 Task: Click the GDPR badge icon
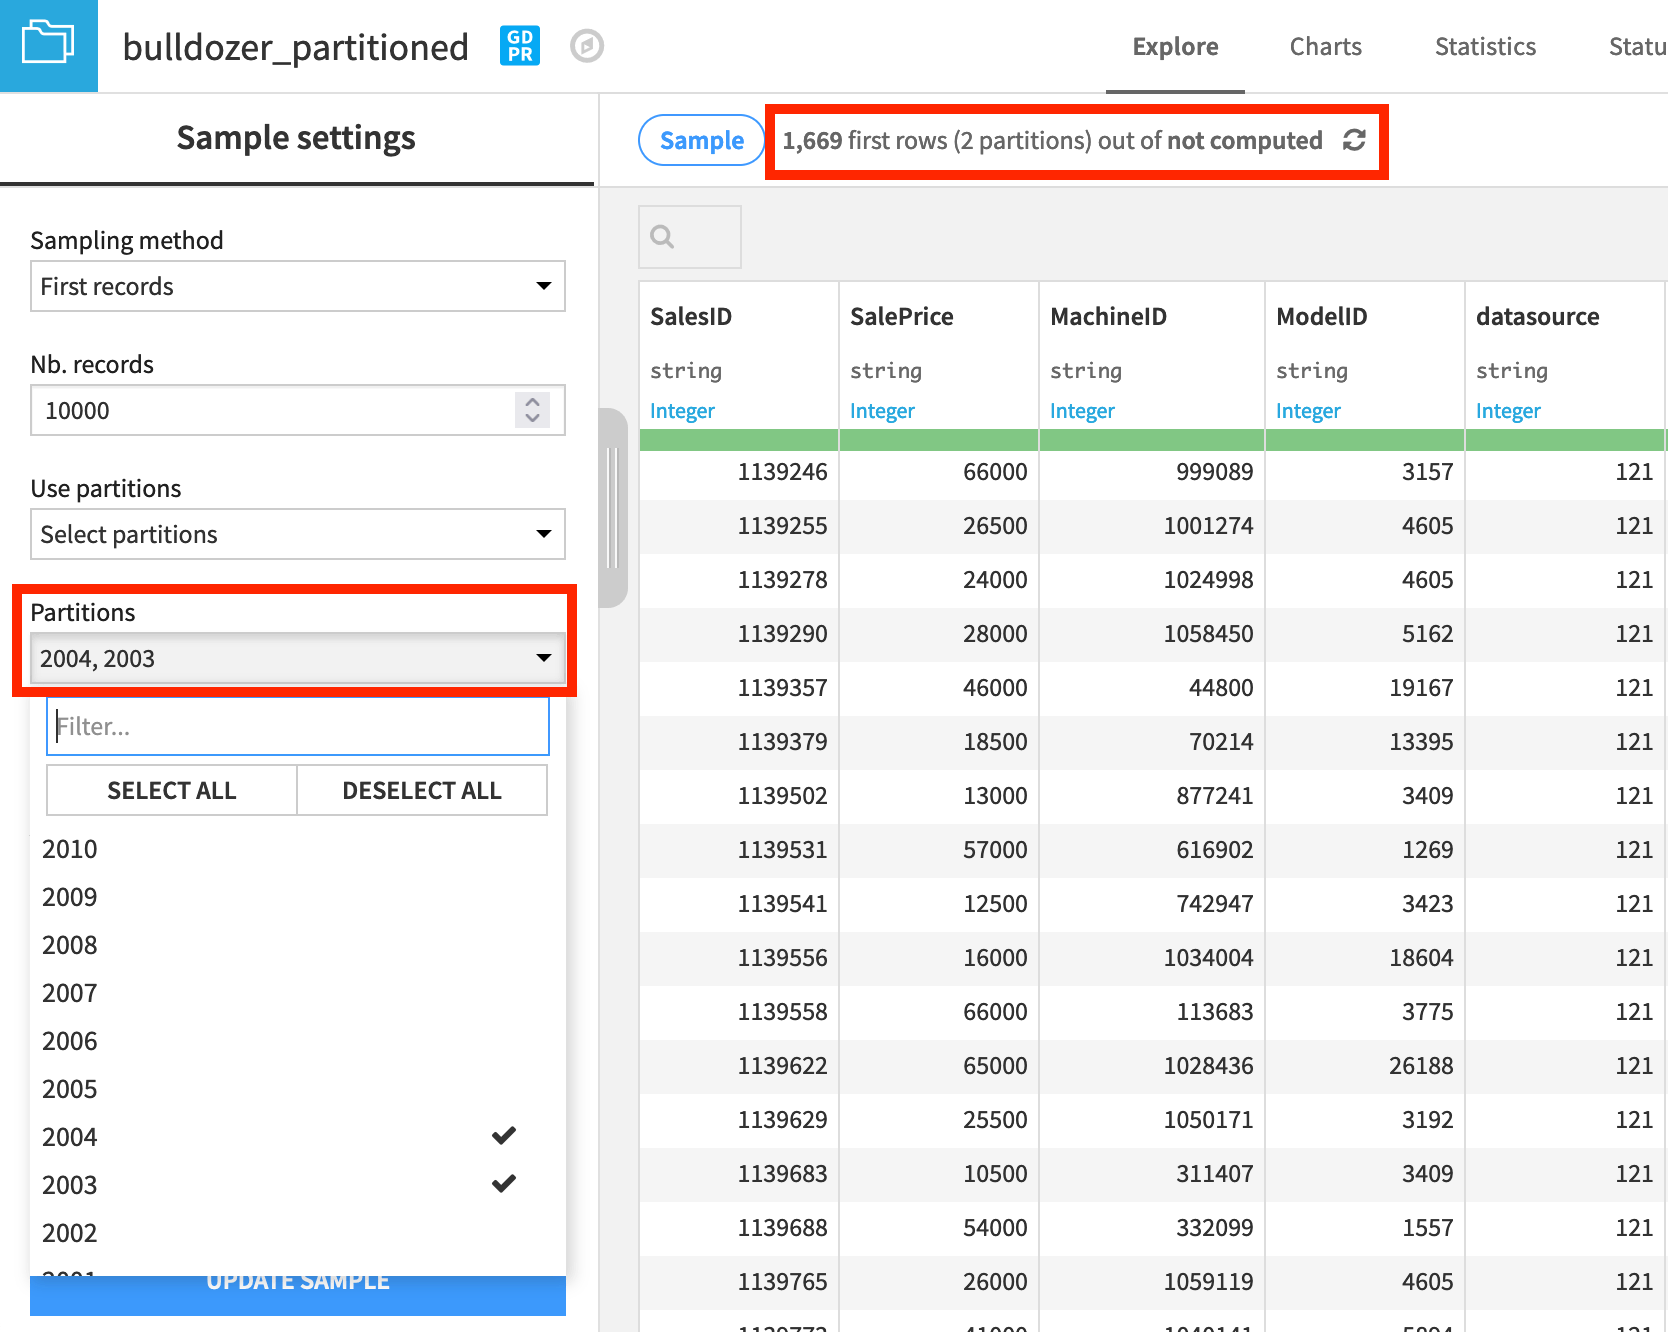click(520, 46)
